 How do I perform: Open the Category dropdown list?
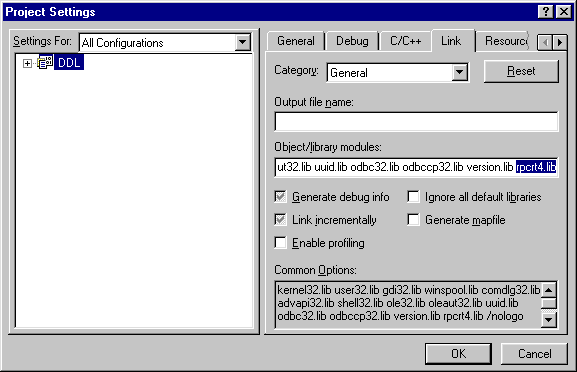(460, 72)
